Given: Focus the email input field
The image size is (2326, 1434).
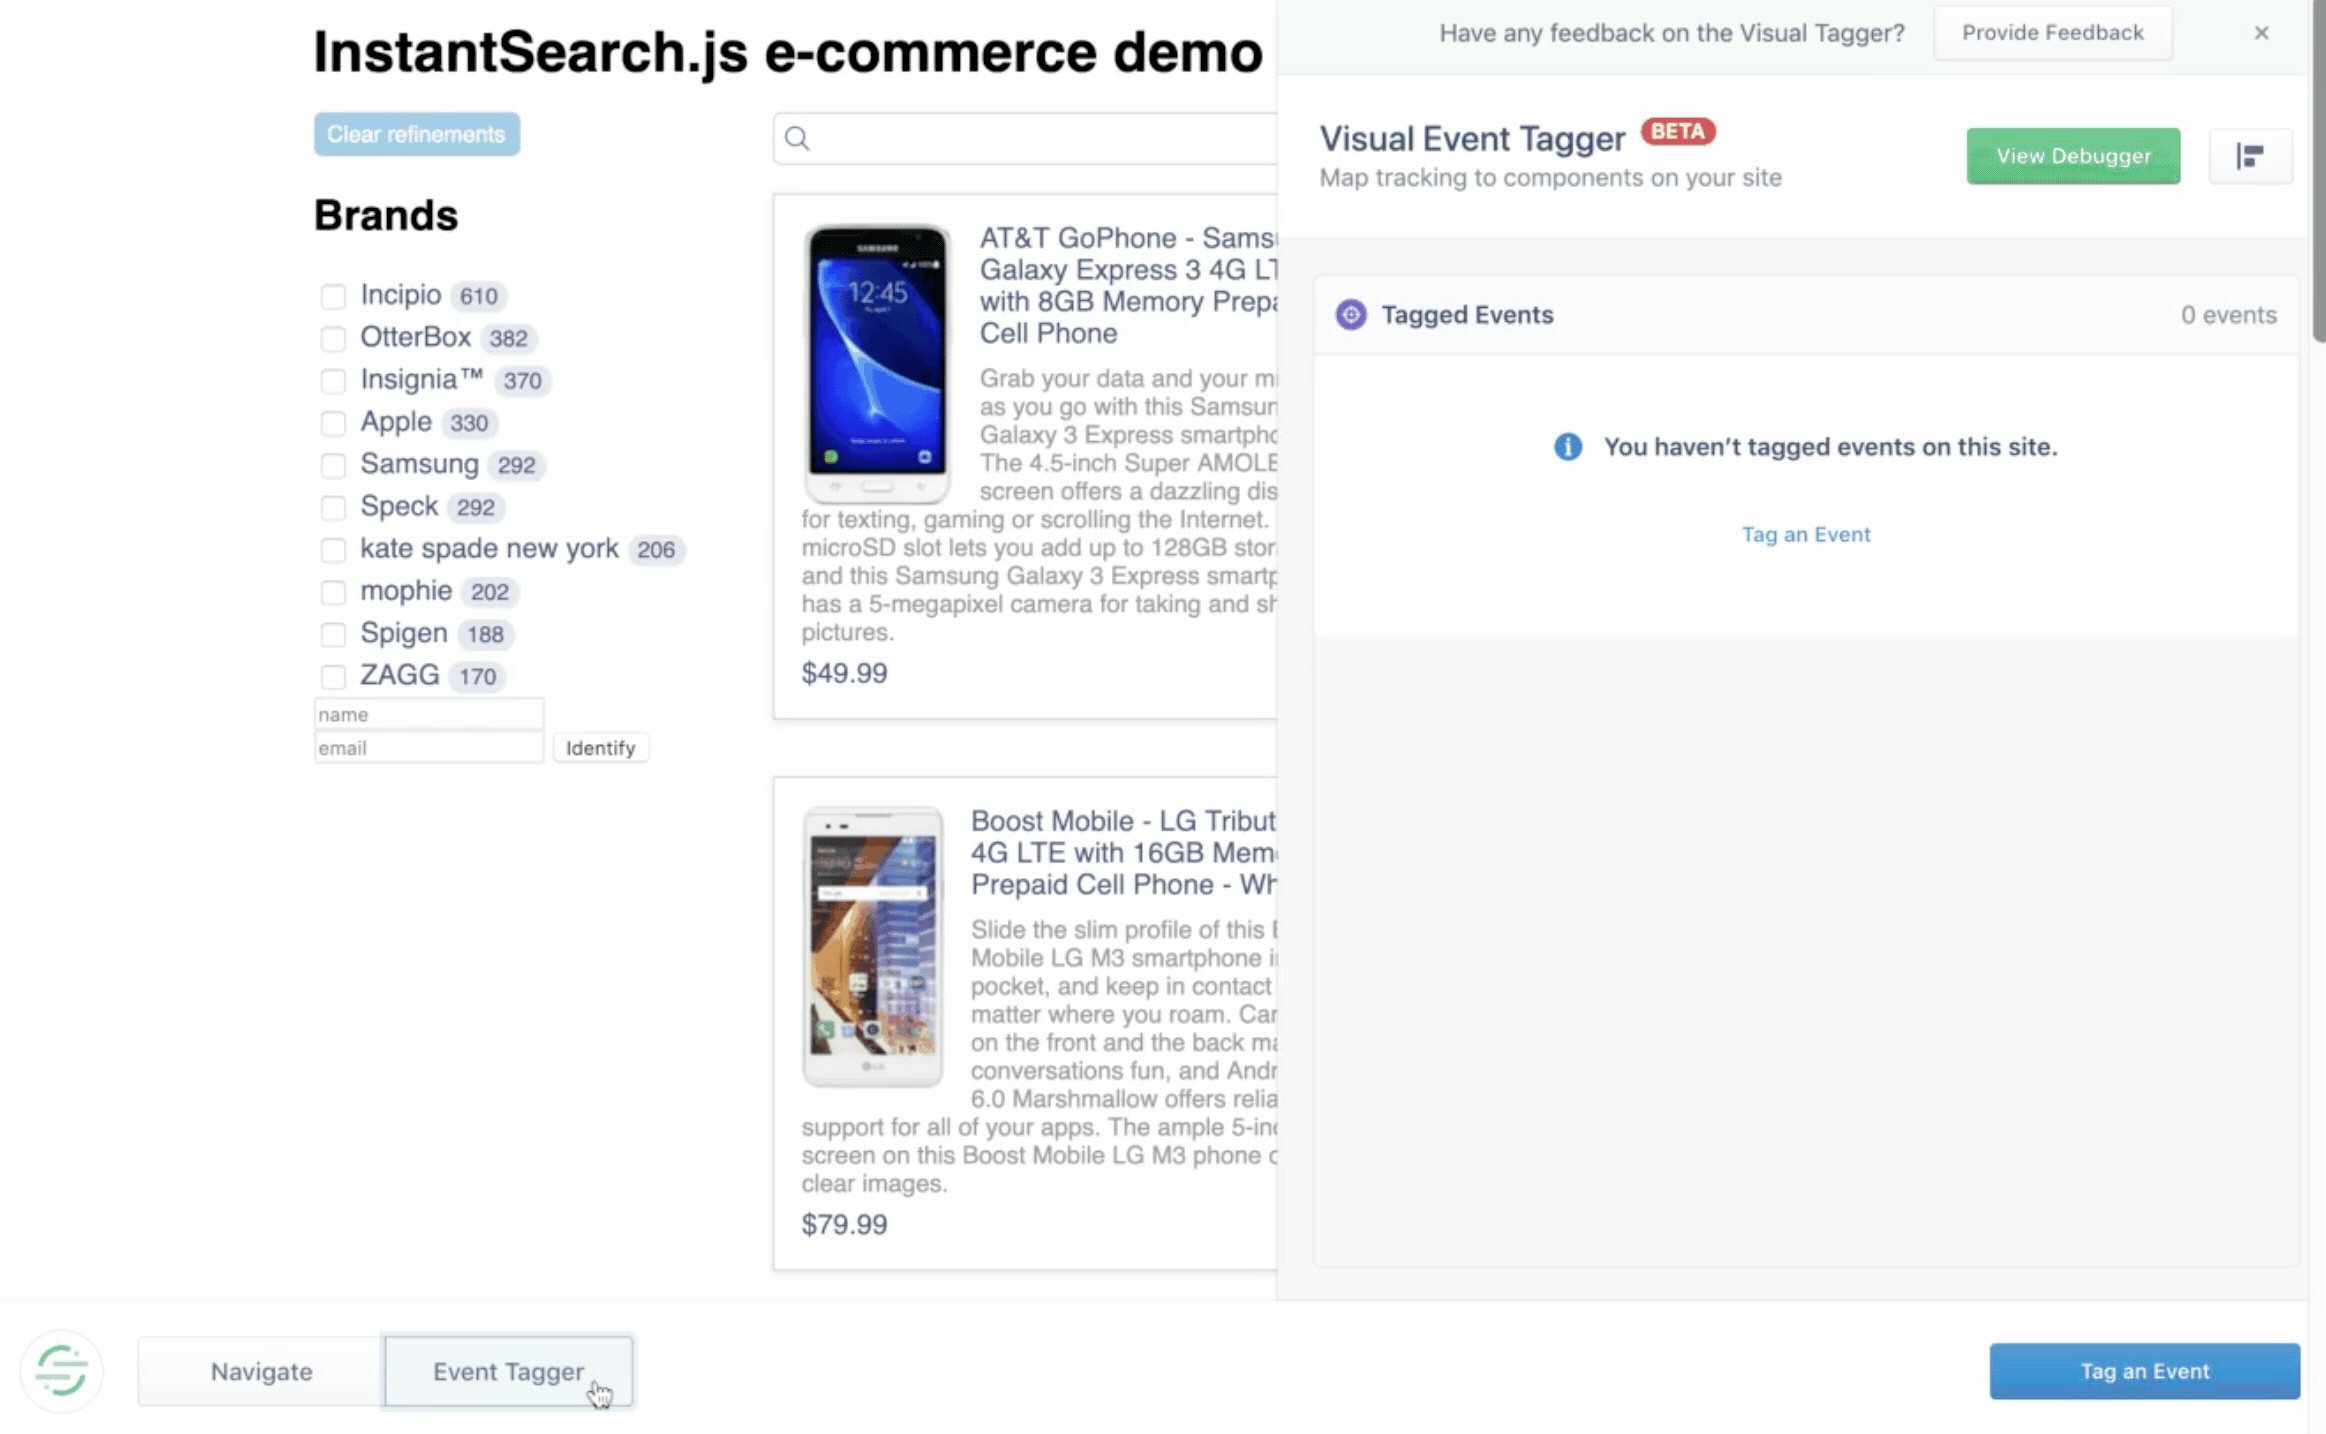Looking at the screenshot, I should pyautogui.click(x=429, y=748).
